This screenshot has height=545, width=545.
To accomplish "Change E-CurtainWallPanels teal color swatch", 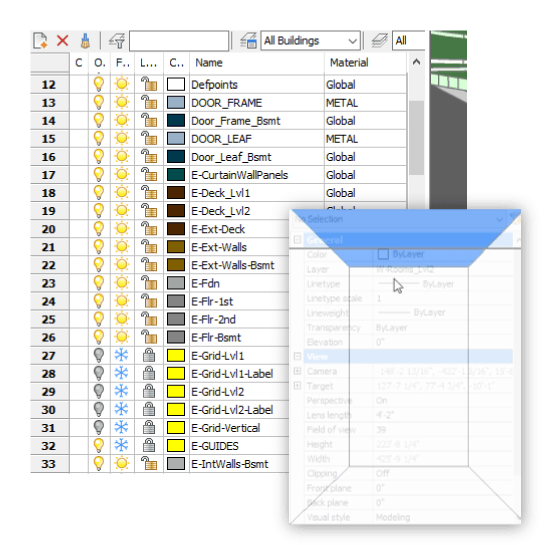I will [176, 175].
